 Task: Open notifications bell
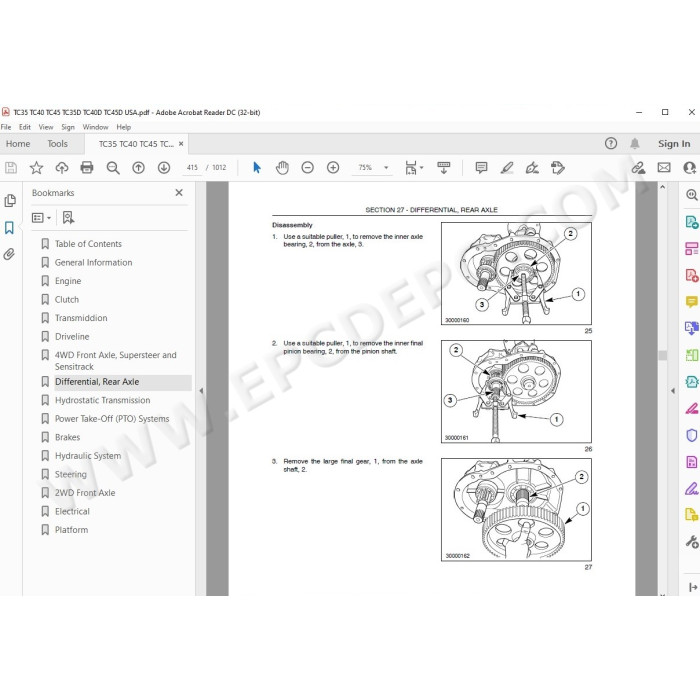634,143
